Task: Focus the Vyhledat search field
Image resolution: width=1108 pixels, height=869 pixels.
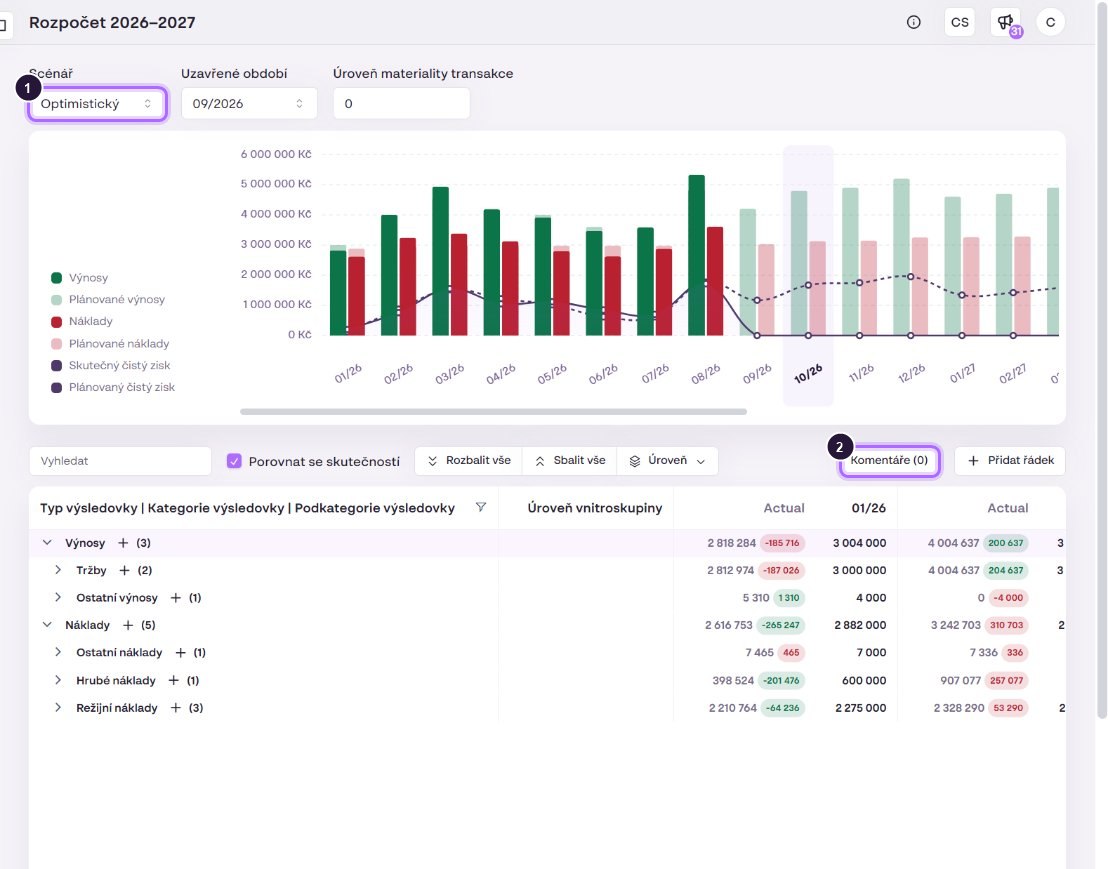Action: point(120,461)
